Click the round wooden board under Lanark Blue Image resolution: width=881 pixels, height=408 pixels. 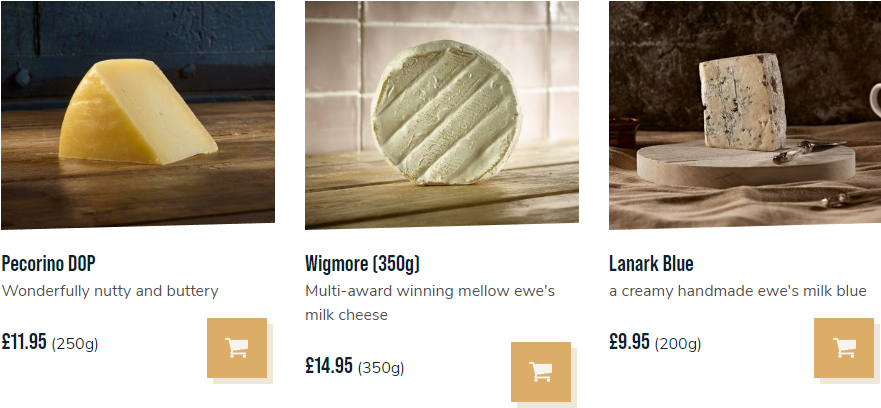(746, 164)
